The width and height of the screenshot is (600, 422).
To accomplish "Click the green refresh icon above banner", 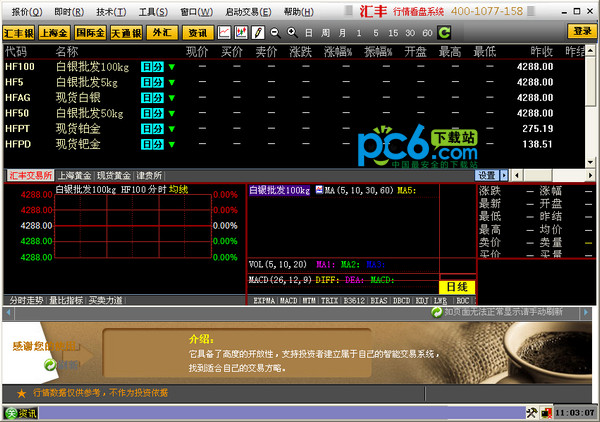I will click(436, 312).
